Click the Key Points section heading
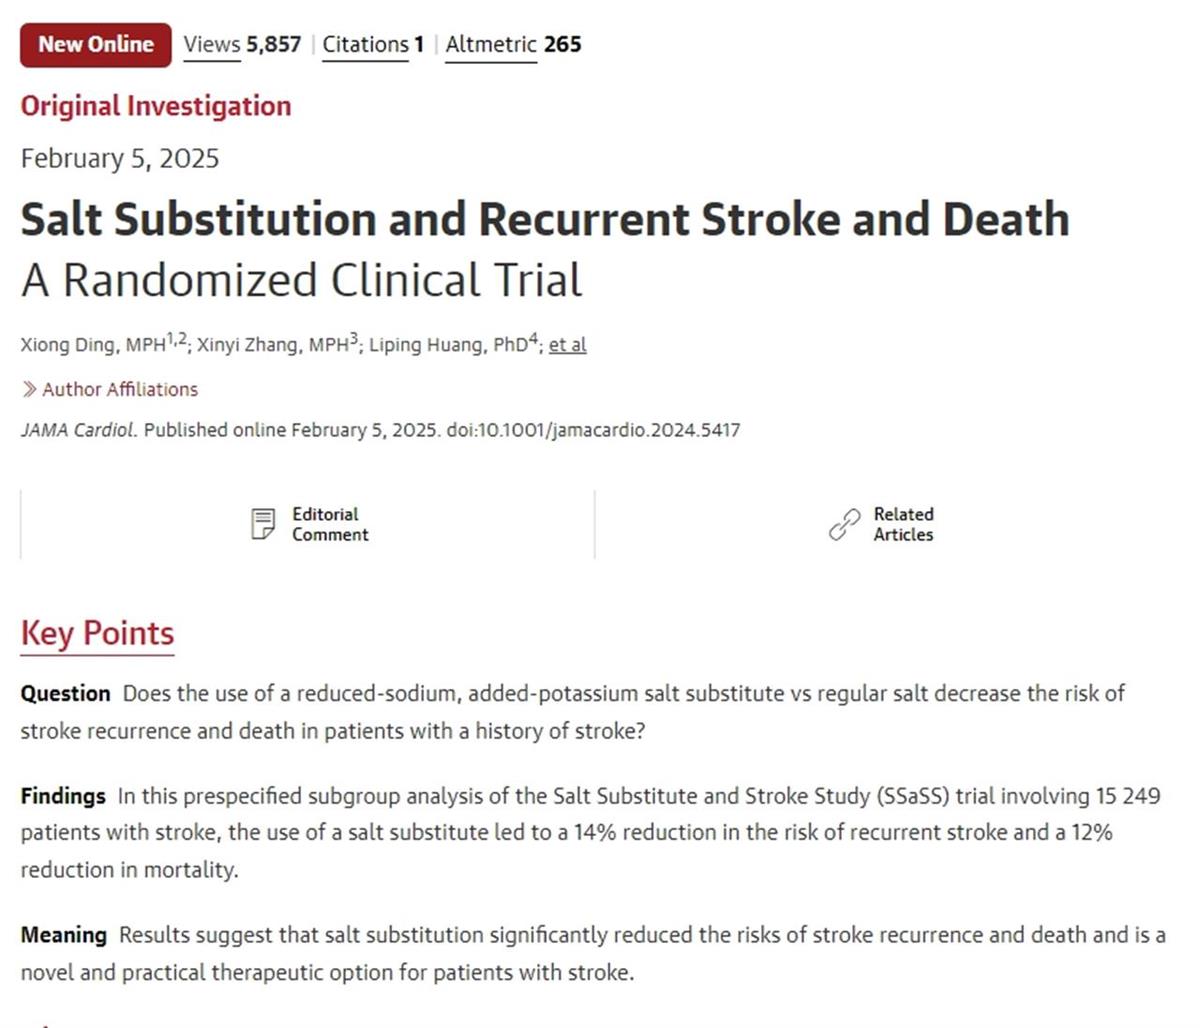Viewport: 1200px width, 1028px height. (x=97, y=633)
